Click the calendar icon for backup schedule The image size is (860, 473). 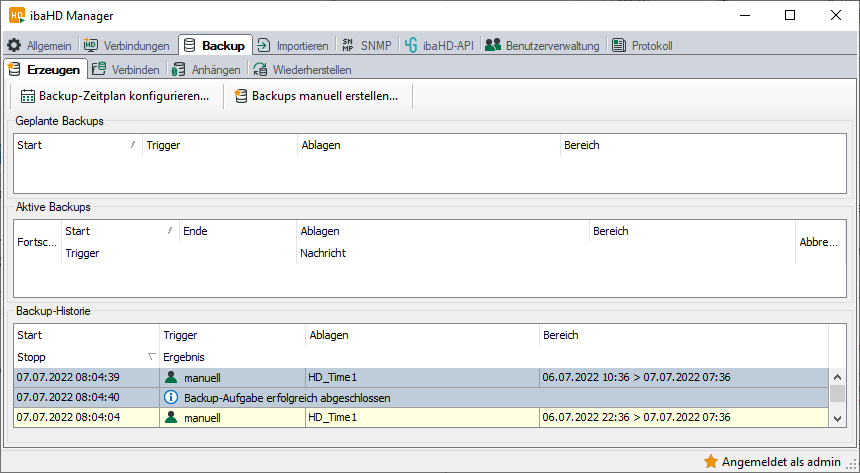coord(28,97)
